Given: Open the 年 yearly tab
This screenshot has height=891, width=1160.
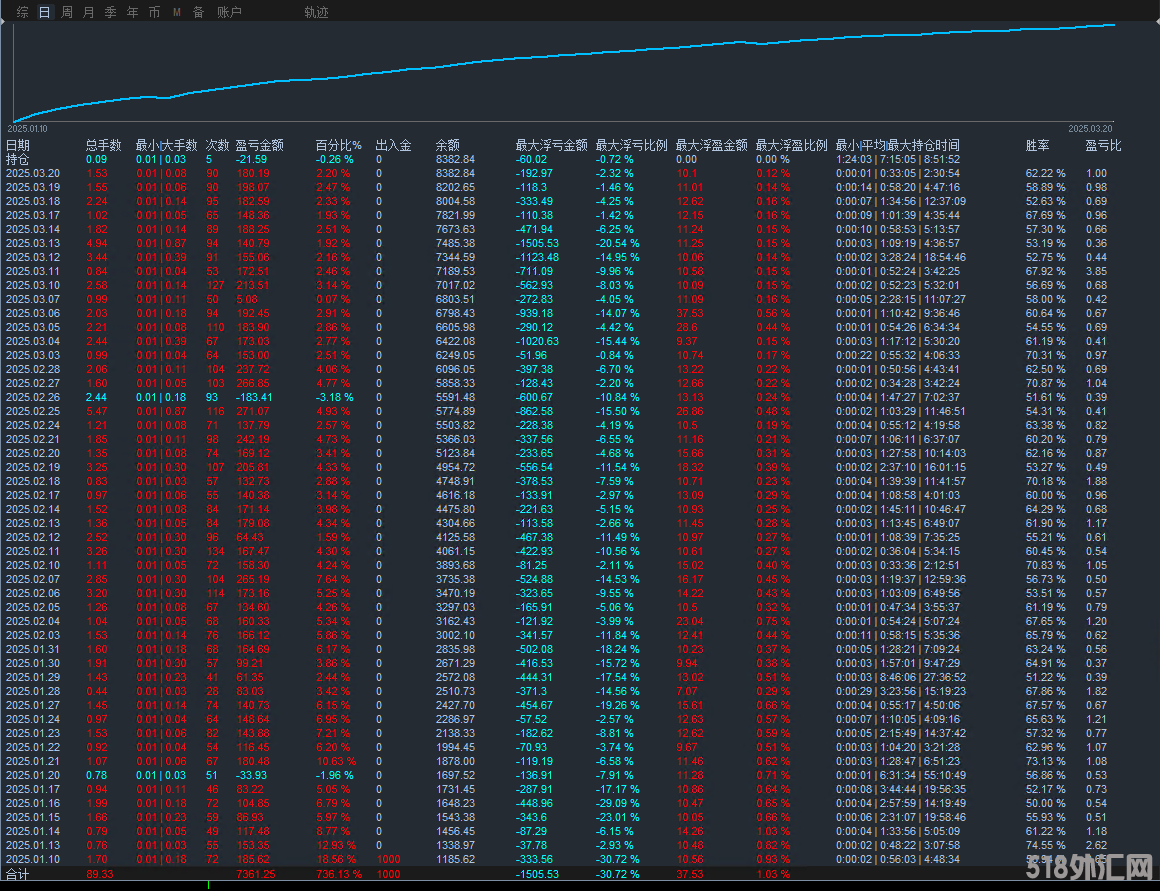Looking at the screenshot, I should 132,12.
